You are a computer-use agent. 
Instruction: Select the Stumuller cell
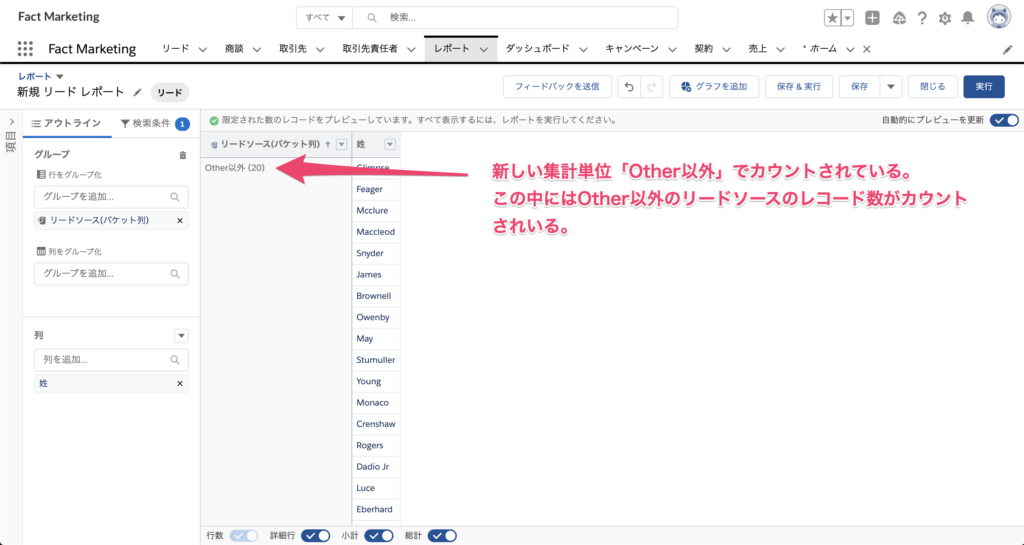click(x=376, y=360)
